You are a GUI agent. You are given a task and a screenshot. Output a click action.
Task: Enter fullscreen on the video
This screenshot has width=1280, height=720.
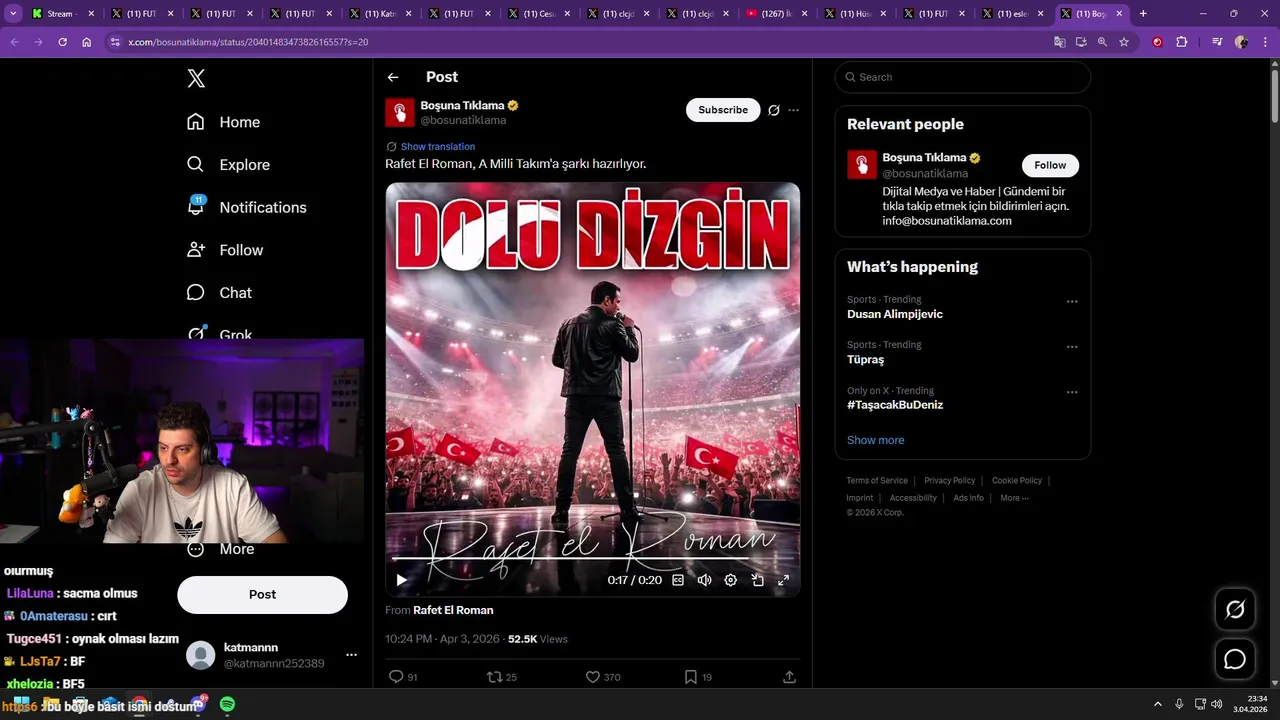point(784,580)
